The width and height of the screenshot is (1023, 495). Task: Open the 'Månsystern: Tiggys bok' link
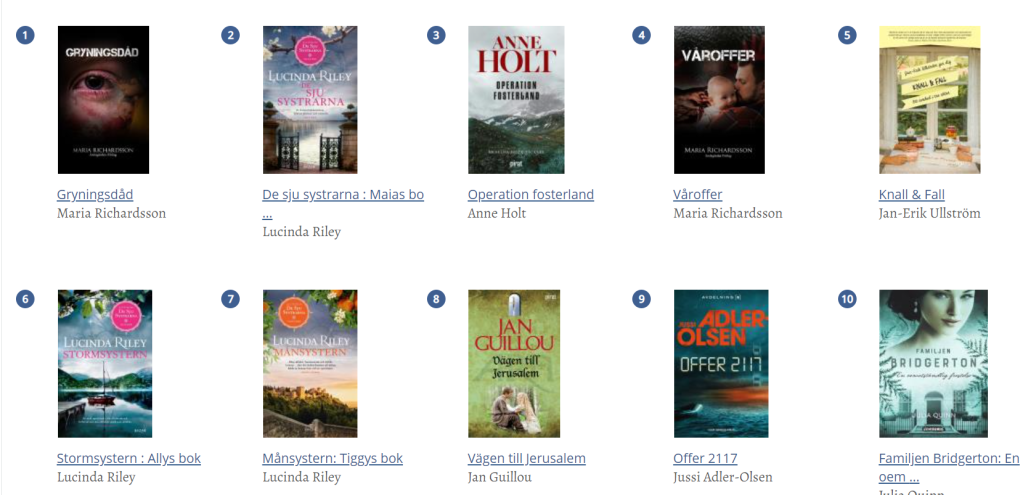tap(333, 458)
